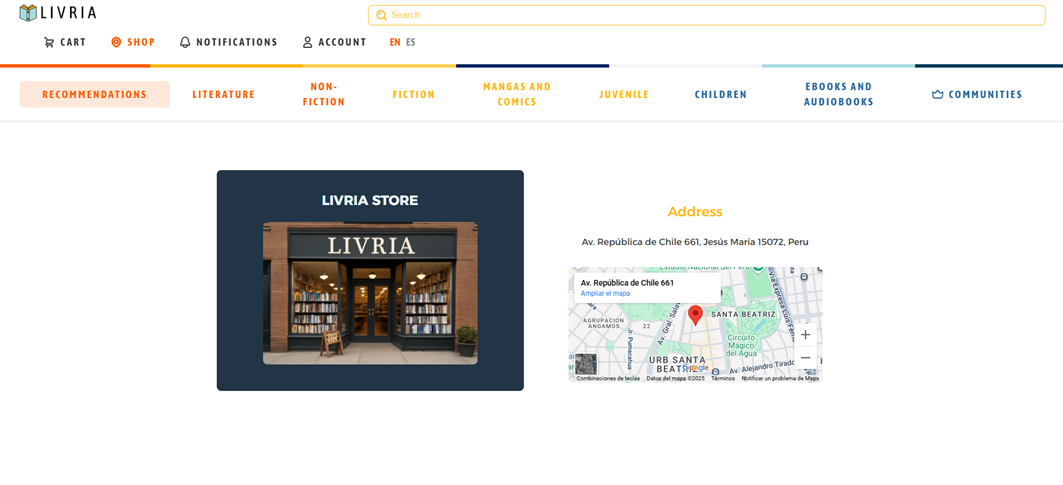Click the SANTA BEATRIZ map label

pyautogui.click(x=743, y=314)
